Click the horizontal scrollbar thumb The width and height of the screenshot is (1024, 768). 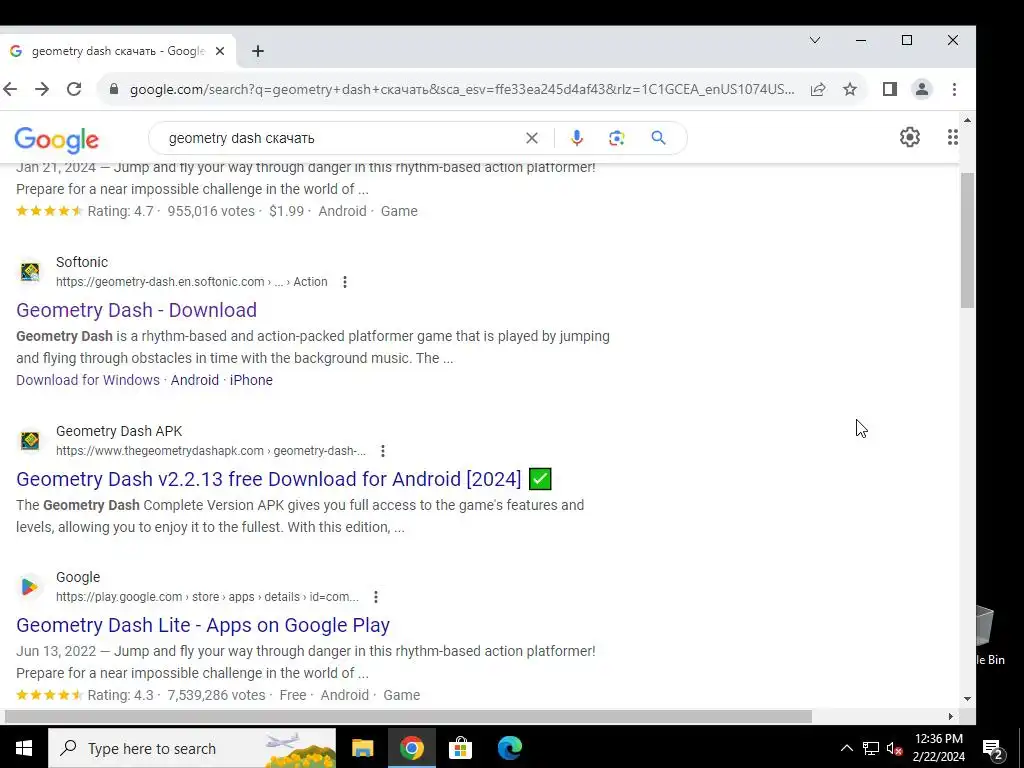408,716
